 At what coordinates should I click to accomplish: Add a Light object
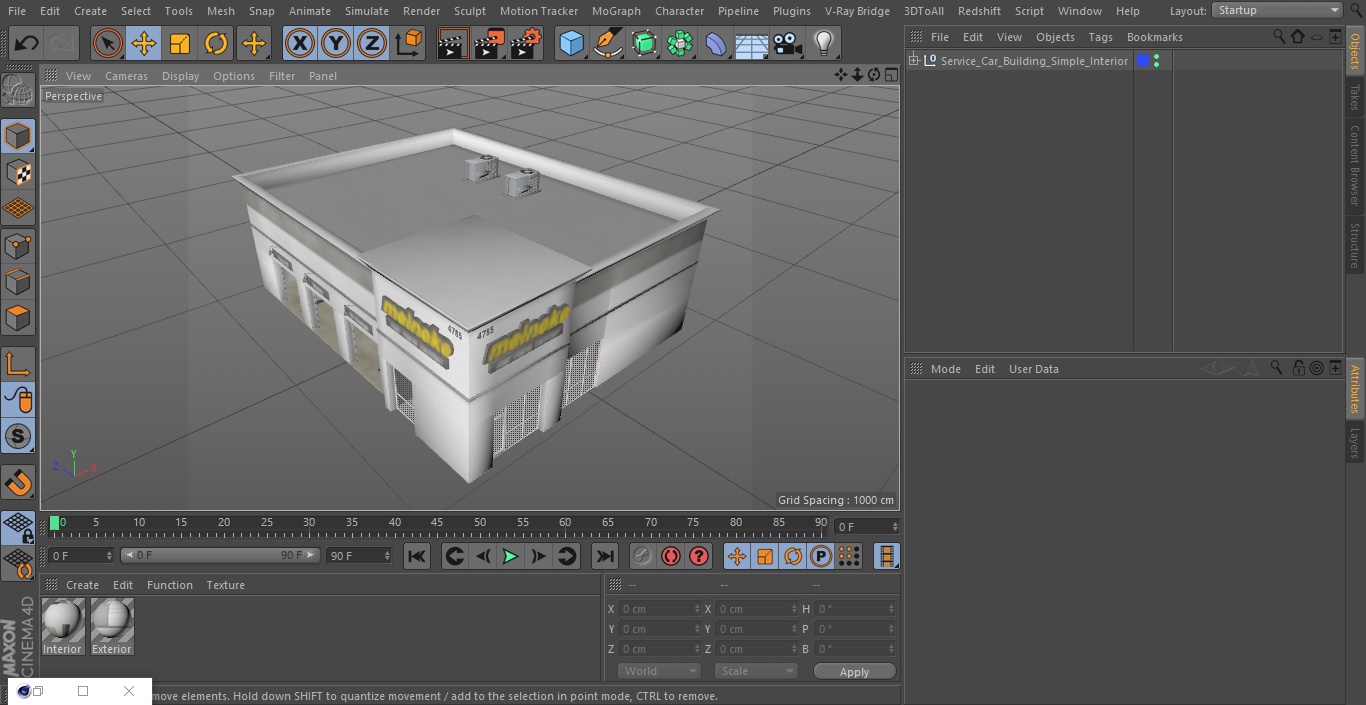(x=823, y=43)
